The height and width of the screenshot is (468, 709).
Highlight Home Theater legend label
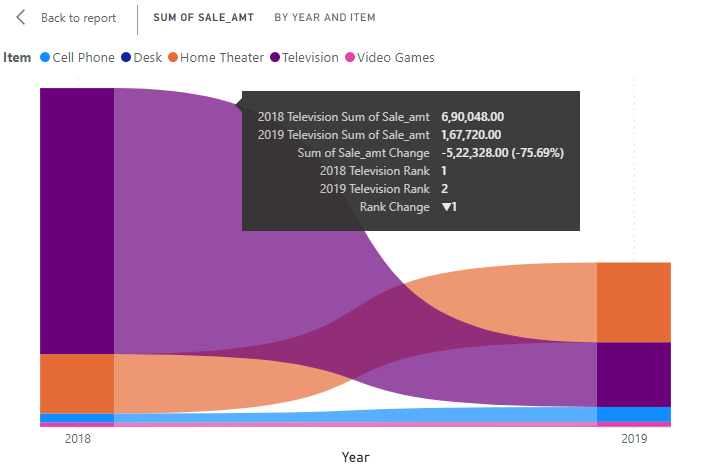222,58
